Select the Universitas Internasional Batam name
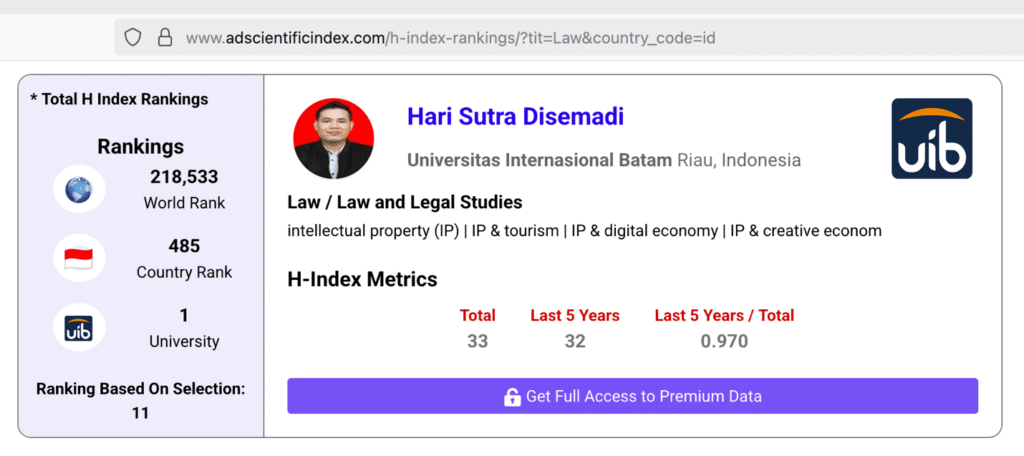Screen dimensions: 1024x456 coord(539,160)
